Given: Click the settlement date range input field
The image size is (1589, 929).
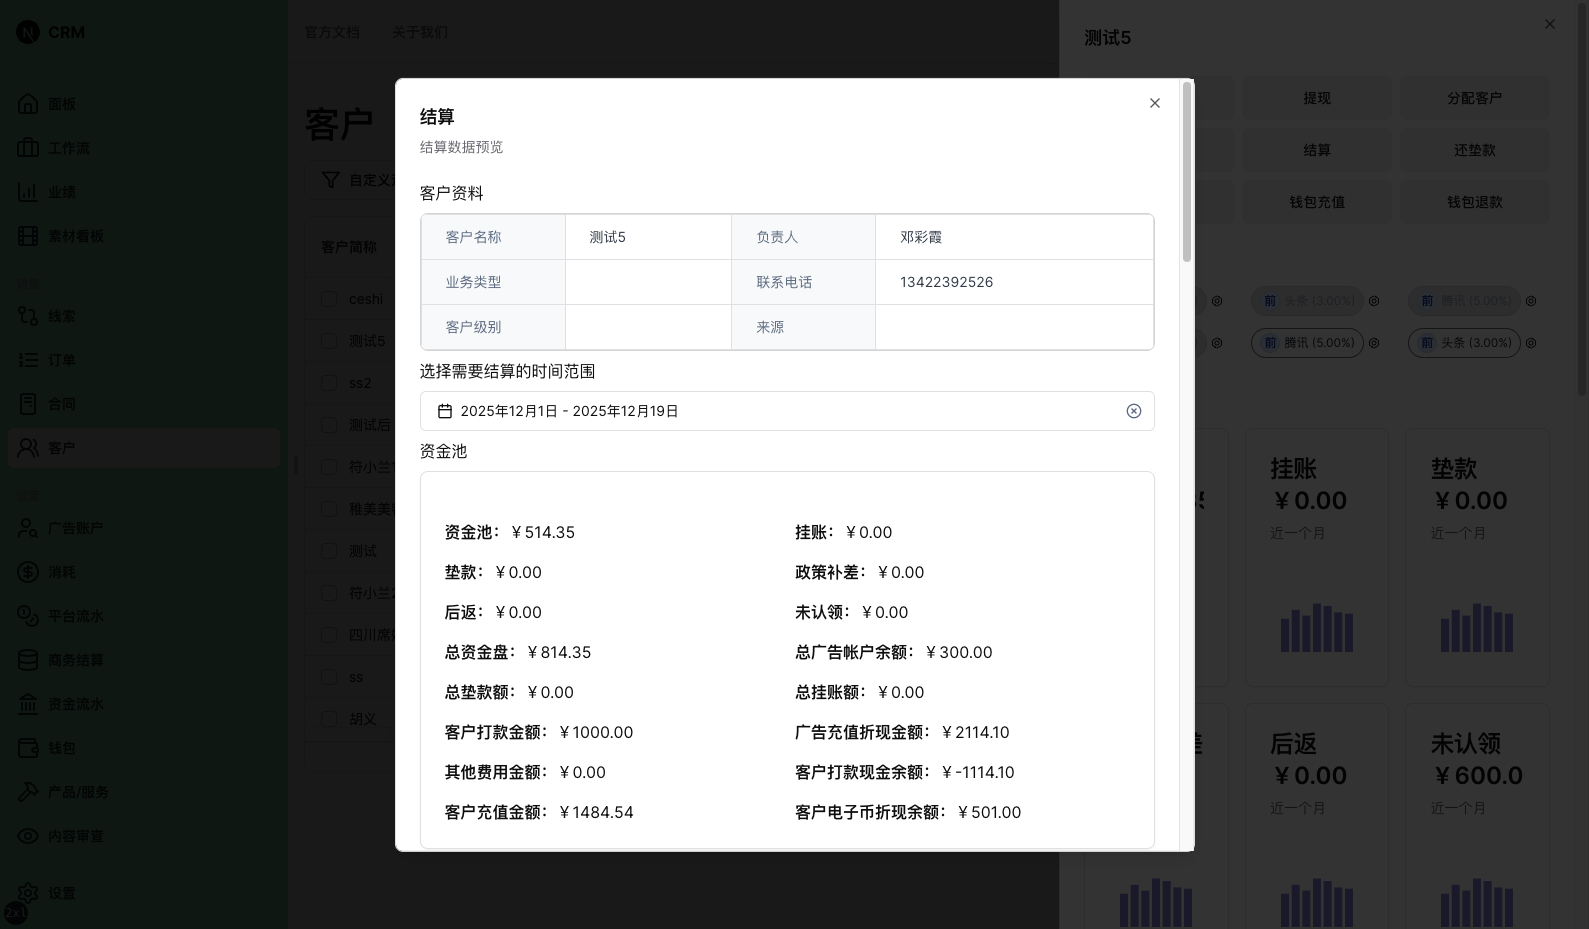Looking at the screenshot, I should pyautogui.click(x=787, y=411).
